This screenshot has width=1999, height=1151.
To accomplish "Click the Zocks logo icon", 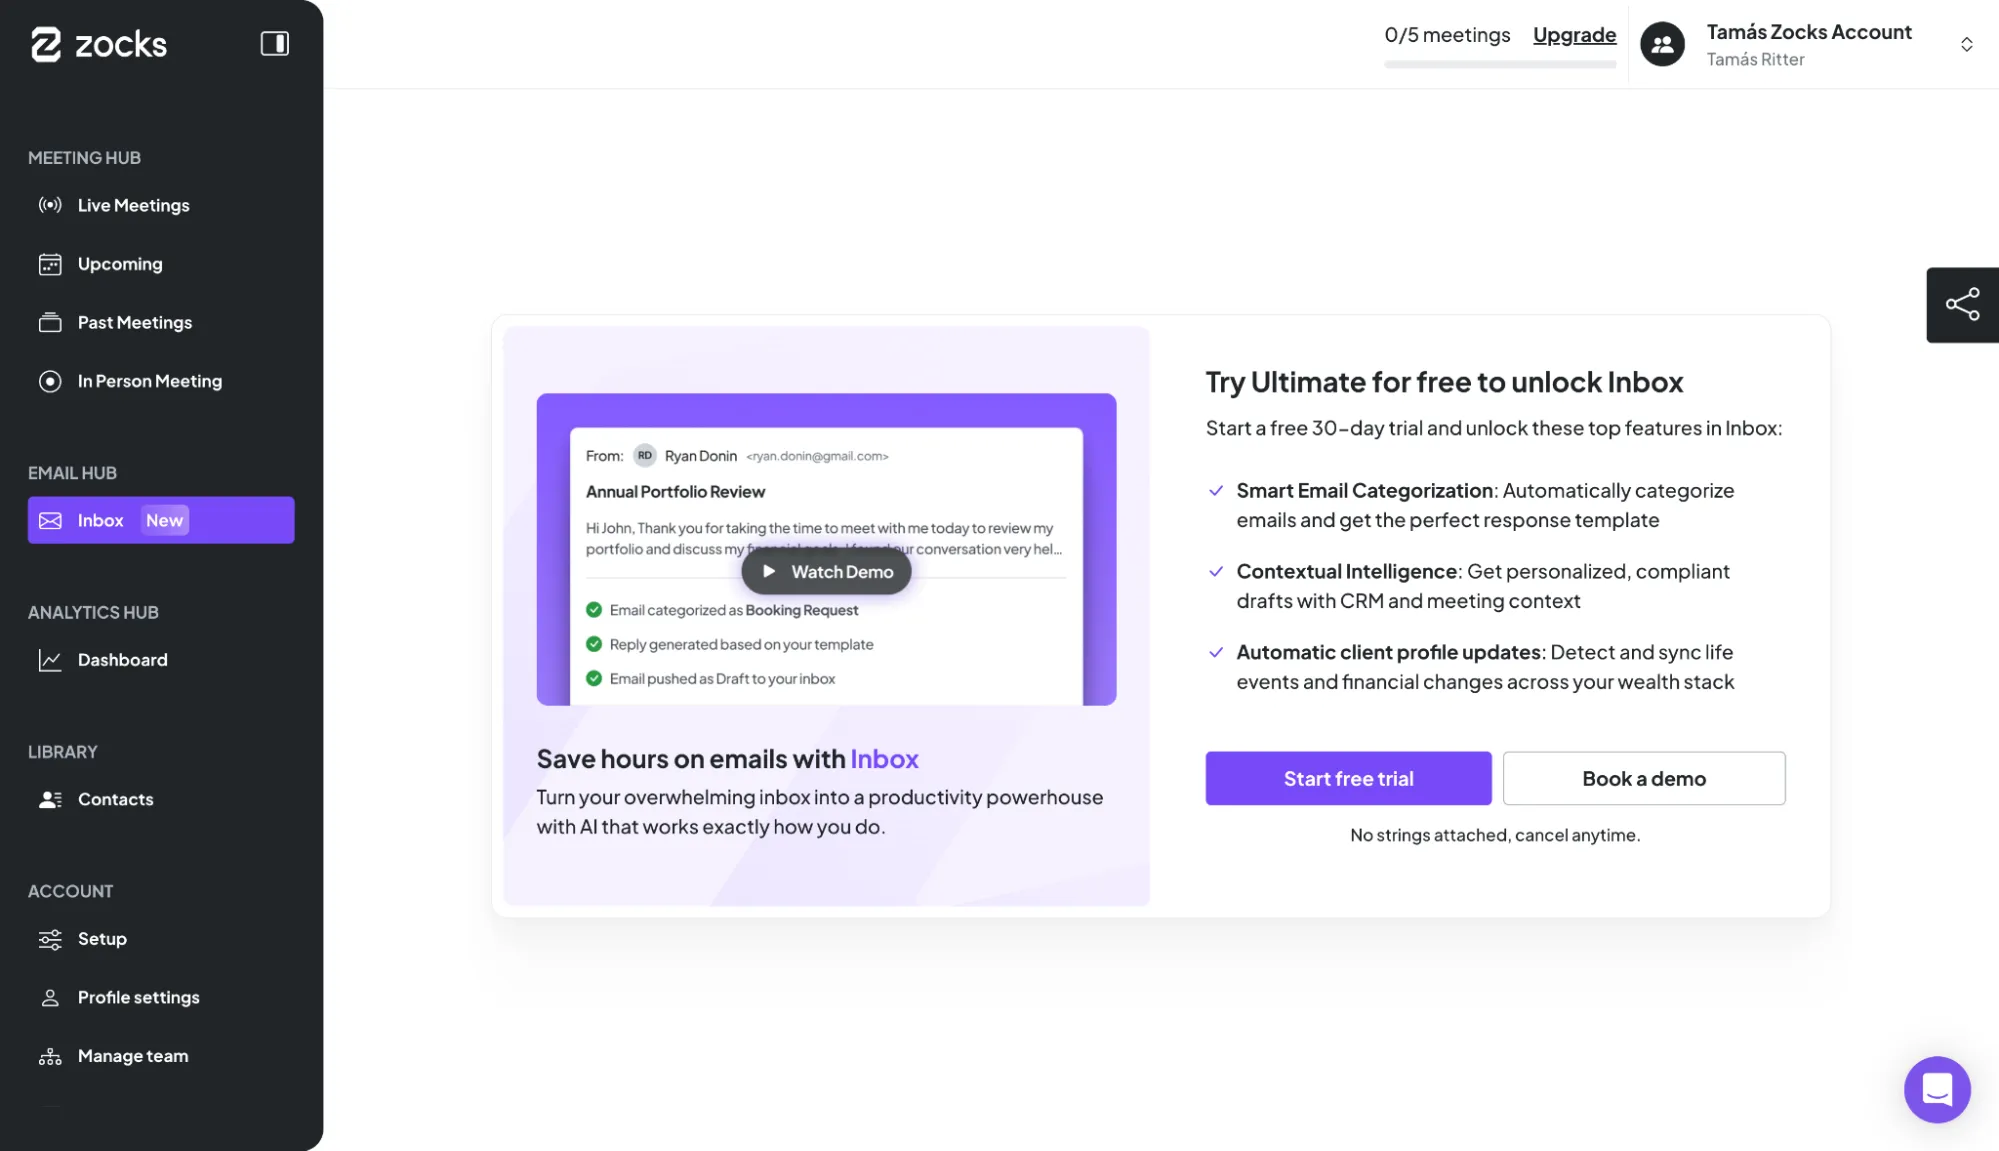I will point(46,44).
